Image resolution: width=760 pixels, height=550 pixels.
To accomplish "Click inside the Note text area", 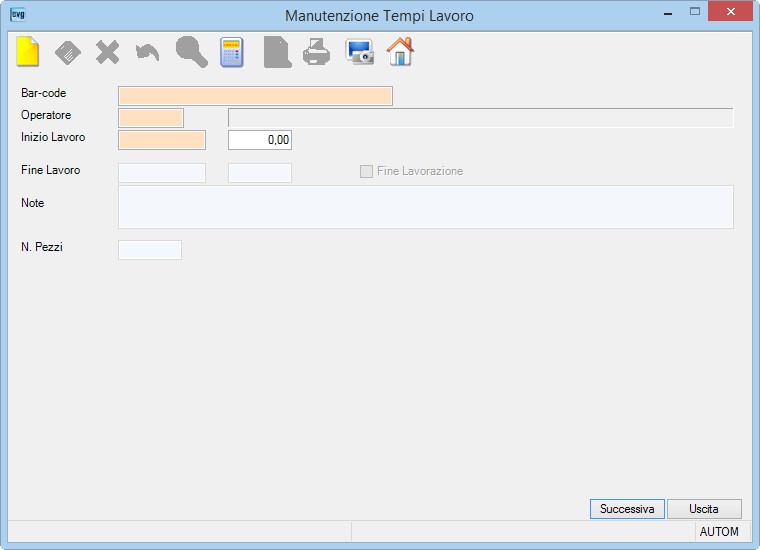I will (426, 207).
